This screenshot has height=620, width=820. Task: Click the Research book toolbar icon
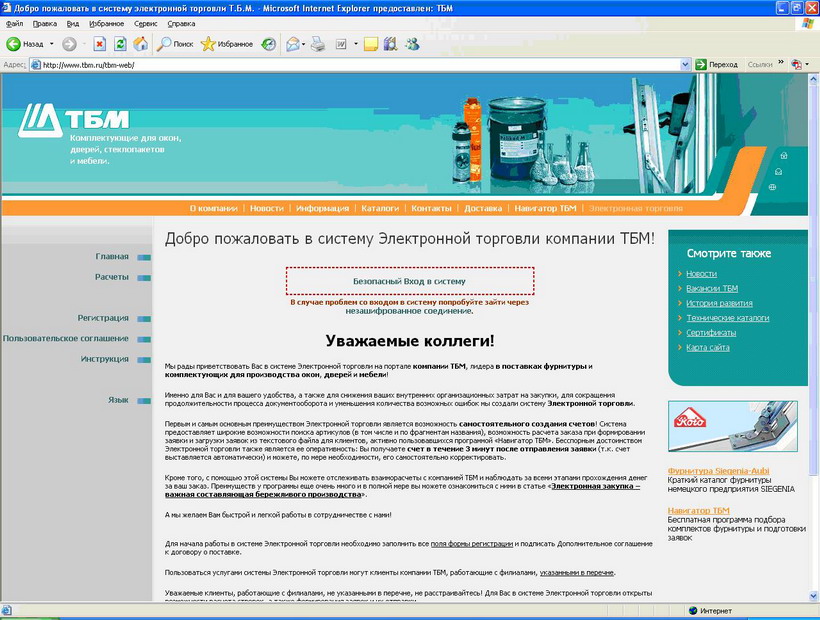(391, 44)
